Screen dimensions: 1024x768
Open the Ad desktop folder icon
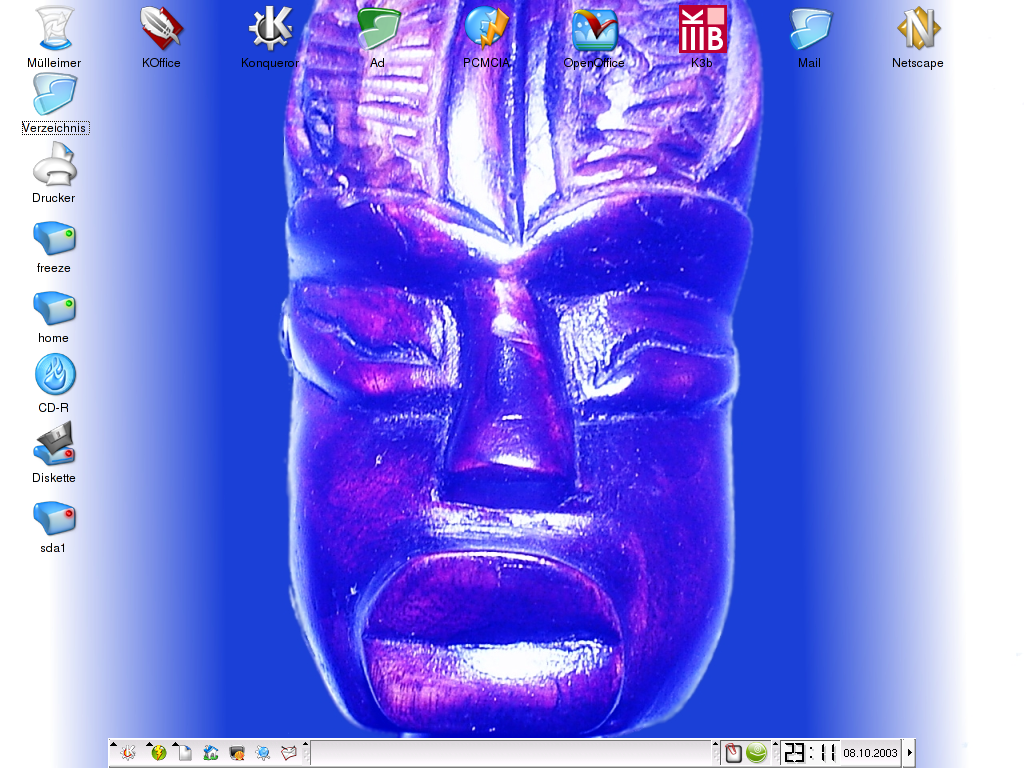tap(377, 28)
